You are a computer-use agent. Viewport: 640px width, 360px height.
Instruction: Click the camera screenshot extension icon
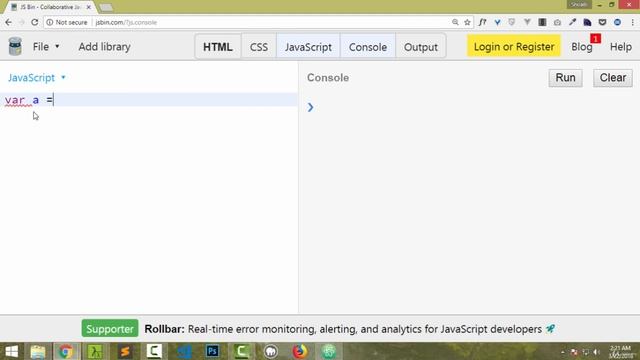pyautogui.click(x=557, y=22)
